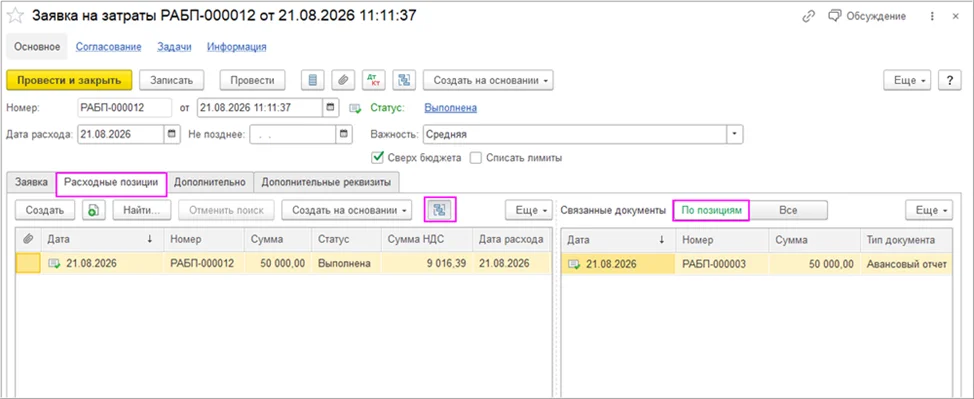
Task: Open the Информация section link
Action: [237, 47]
